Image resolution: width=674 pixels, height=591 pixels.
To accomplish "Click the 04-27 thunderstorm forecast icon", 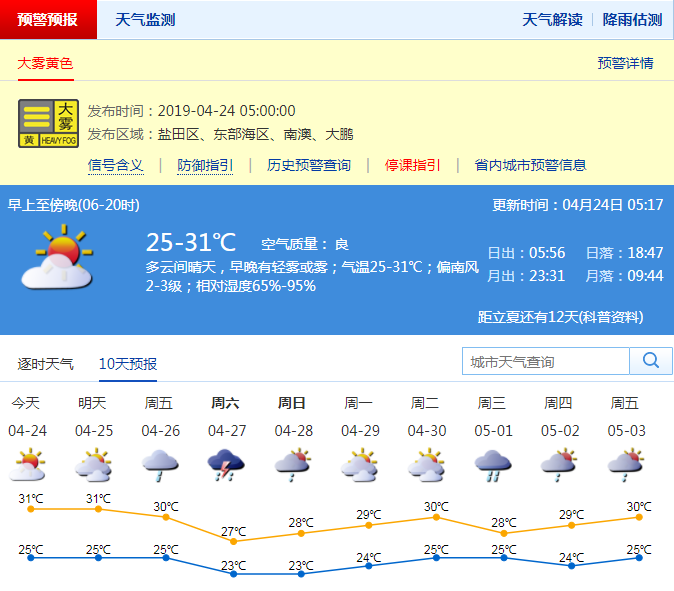I will 225,465.
